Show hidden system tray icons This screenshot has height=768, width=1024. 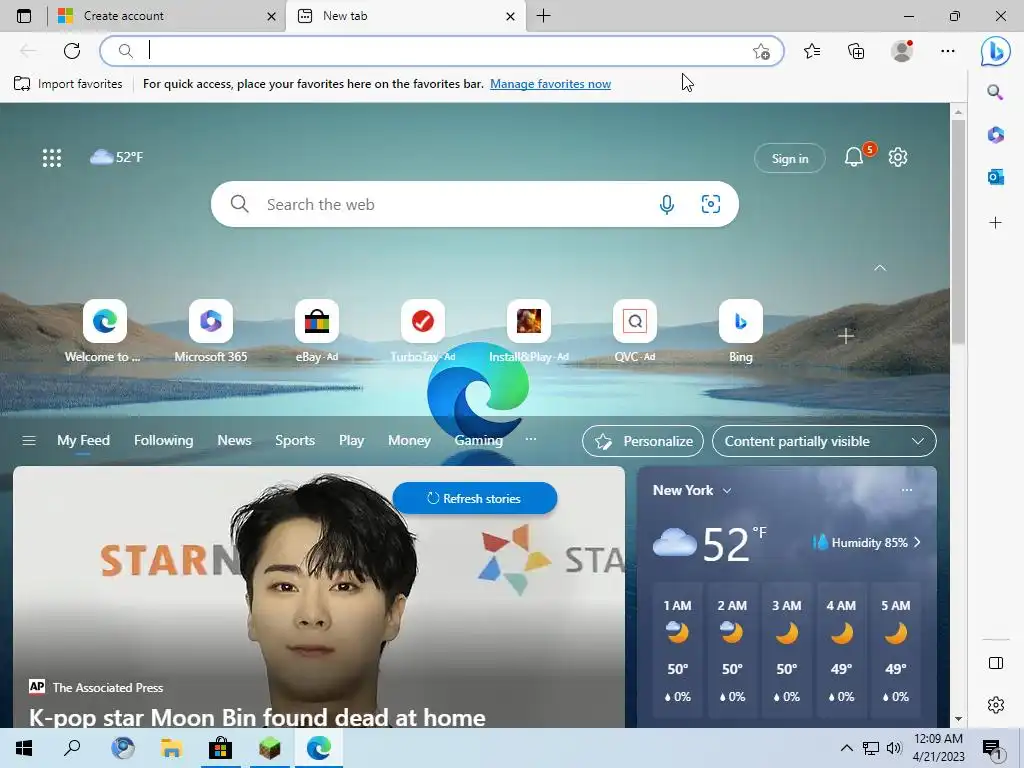pos(846,748)
